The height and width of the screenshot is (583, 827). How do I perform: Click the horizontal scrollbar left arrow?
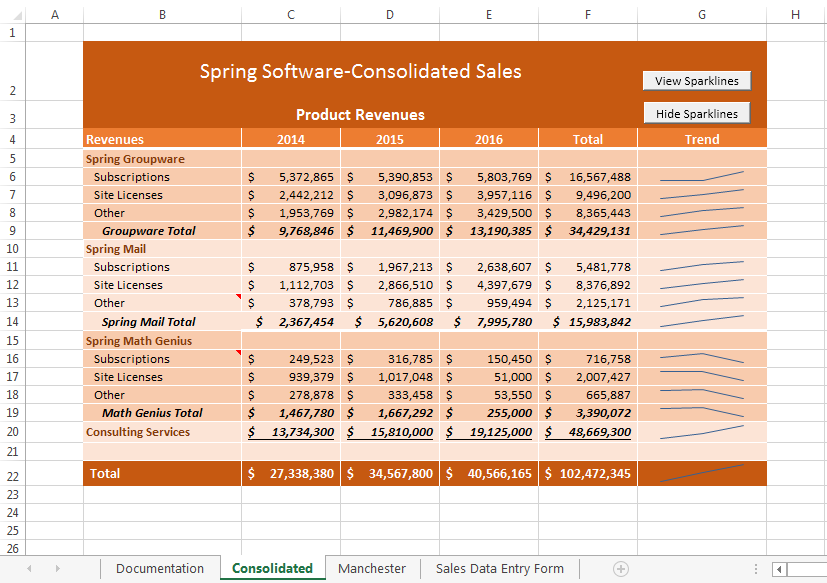click(x=777, y=567)
